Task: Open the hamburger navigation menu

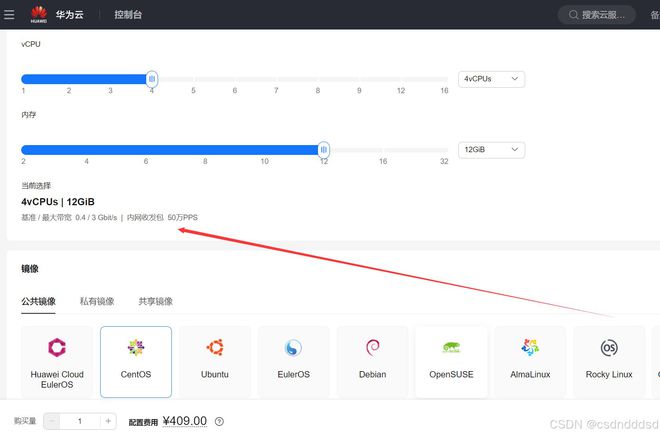Action: pos(9,14)
